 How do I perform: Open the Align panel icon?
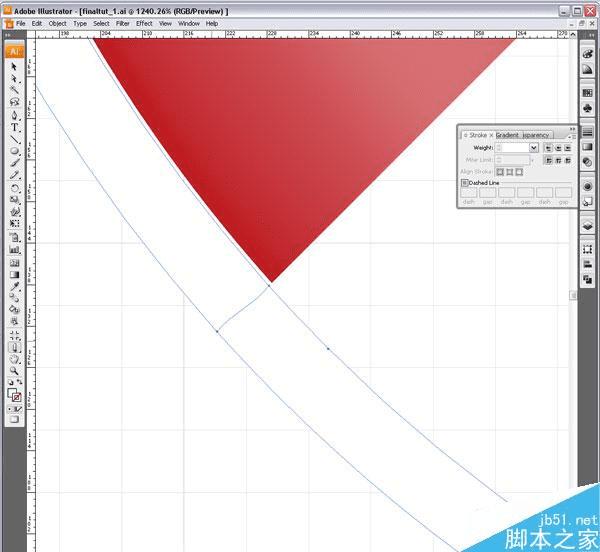click(587, 264)
